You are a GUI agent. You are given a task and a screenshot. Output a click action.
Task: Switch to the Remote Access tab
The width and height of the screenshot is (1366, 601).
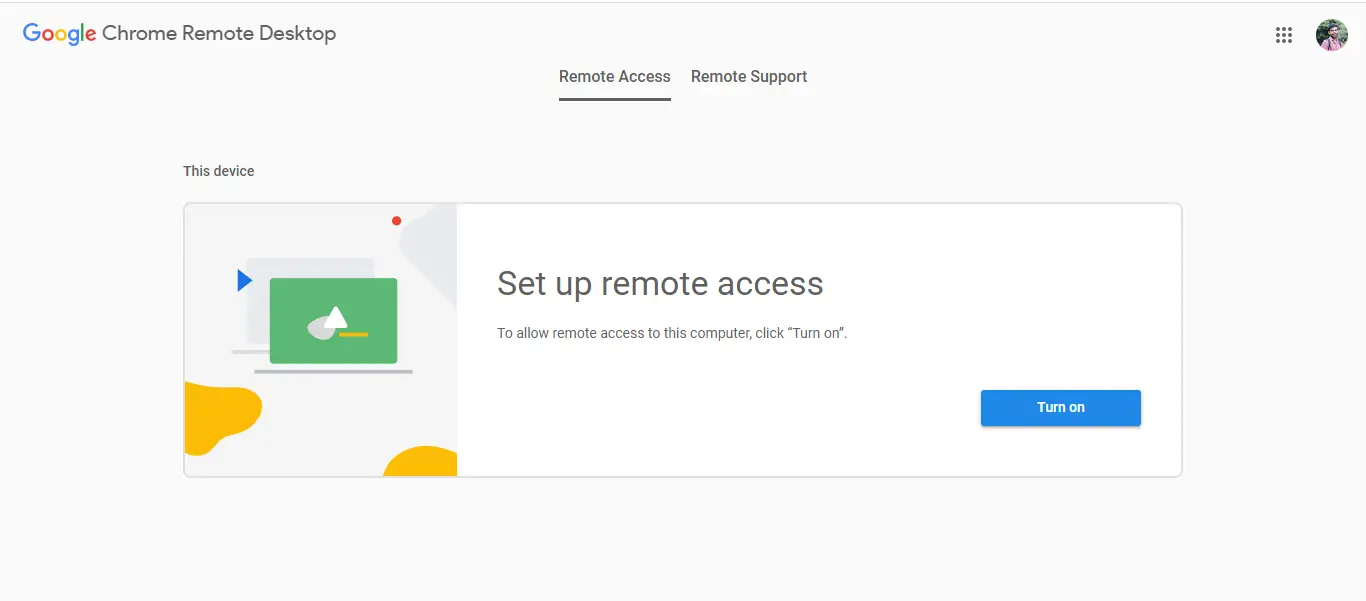click(615, 77)
